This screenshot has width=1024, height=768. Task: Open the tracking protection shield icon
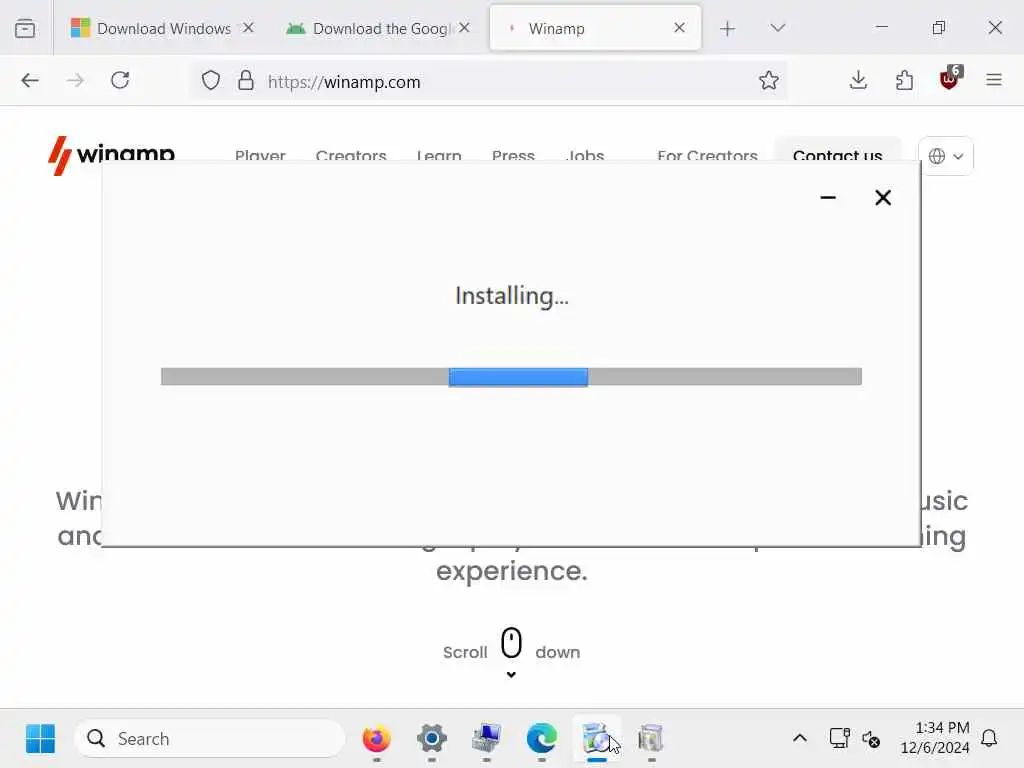[x=211, y=80]
